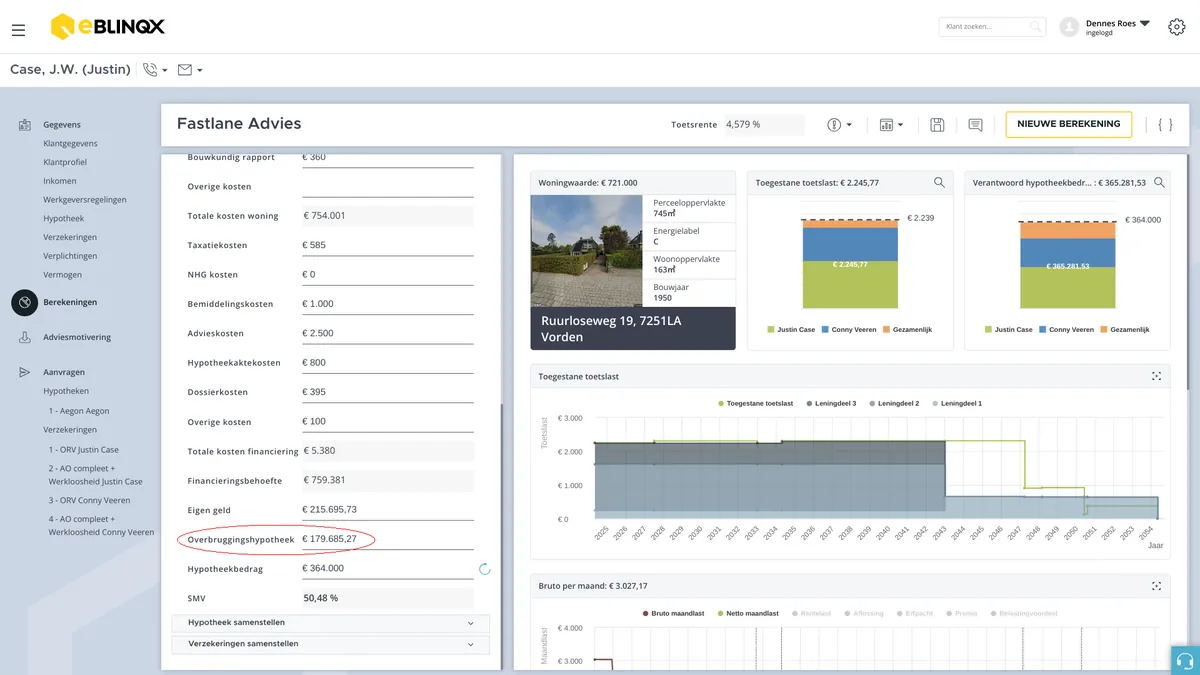Image resolution: width=1200 pixels, height=675 pixels.
Task: Open Klantprofiel in the sidebar
Action: point(65,162)
